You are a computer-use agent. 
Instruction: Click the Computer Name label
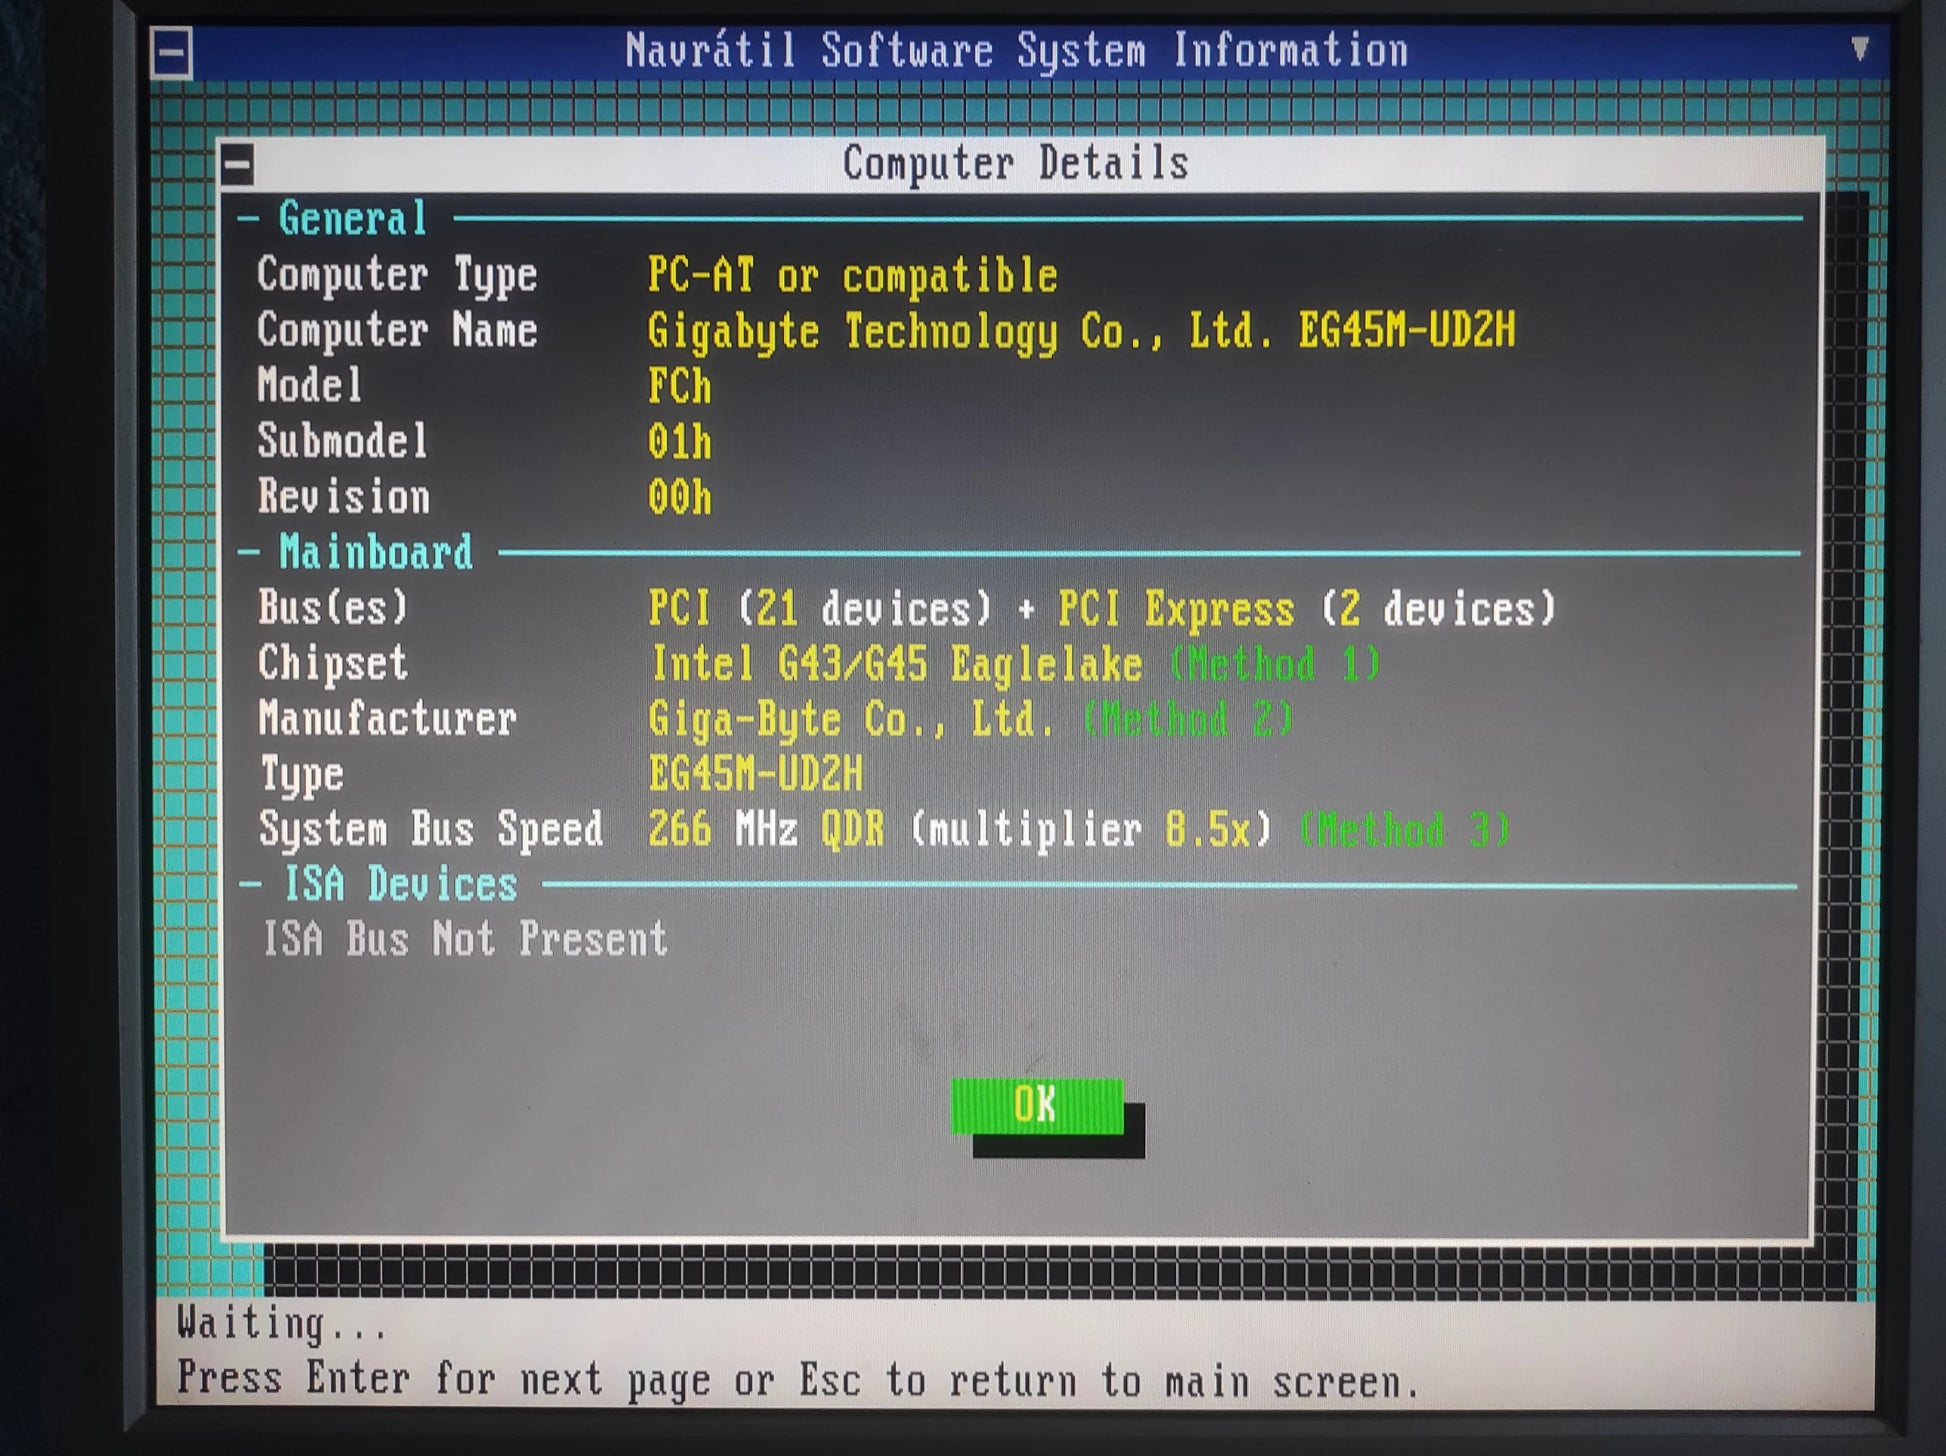[x=397, y=331]
